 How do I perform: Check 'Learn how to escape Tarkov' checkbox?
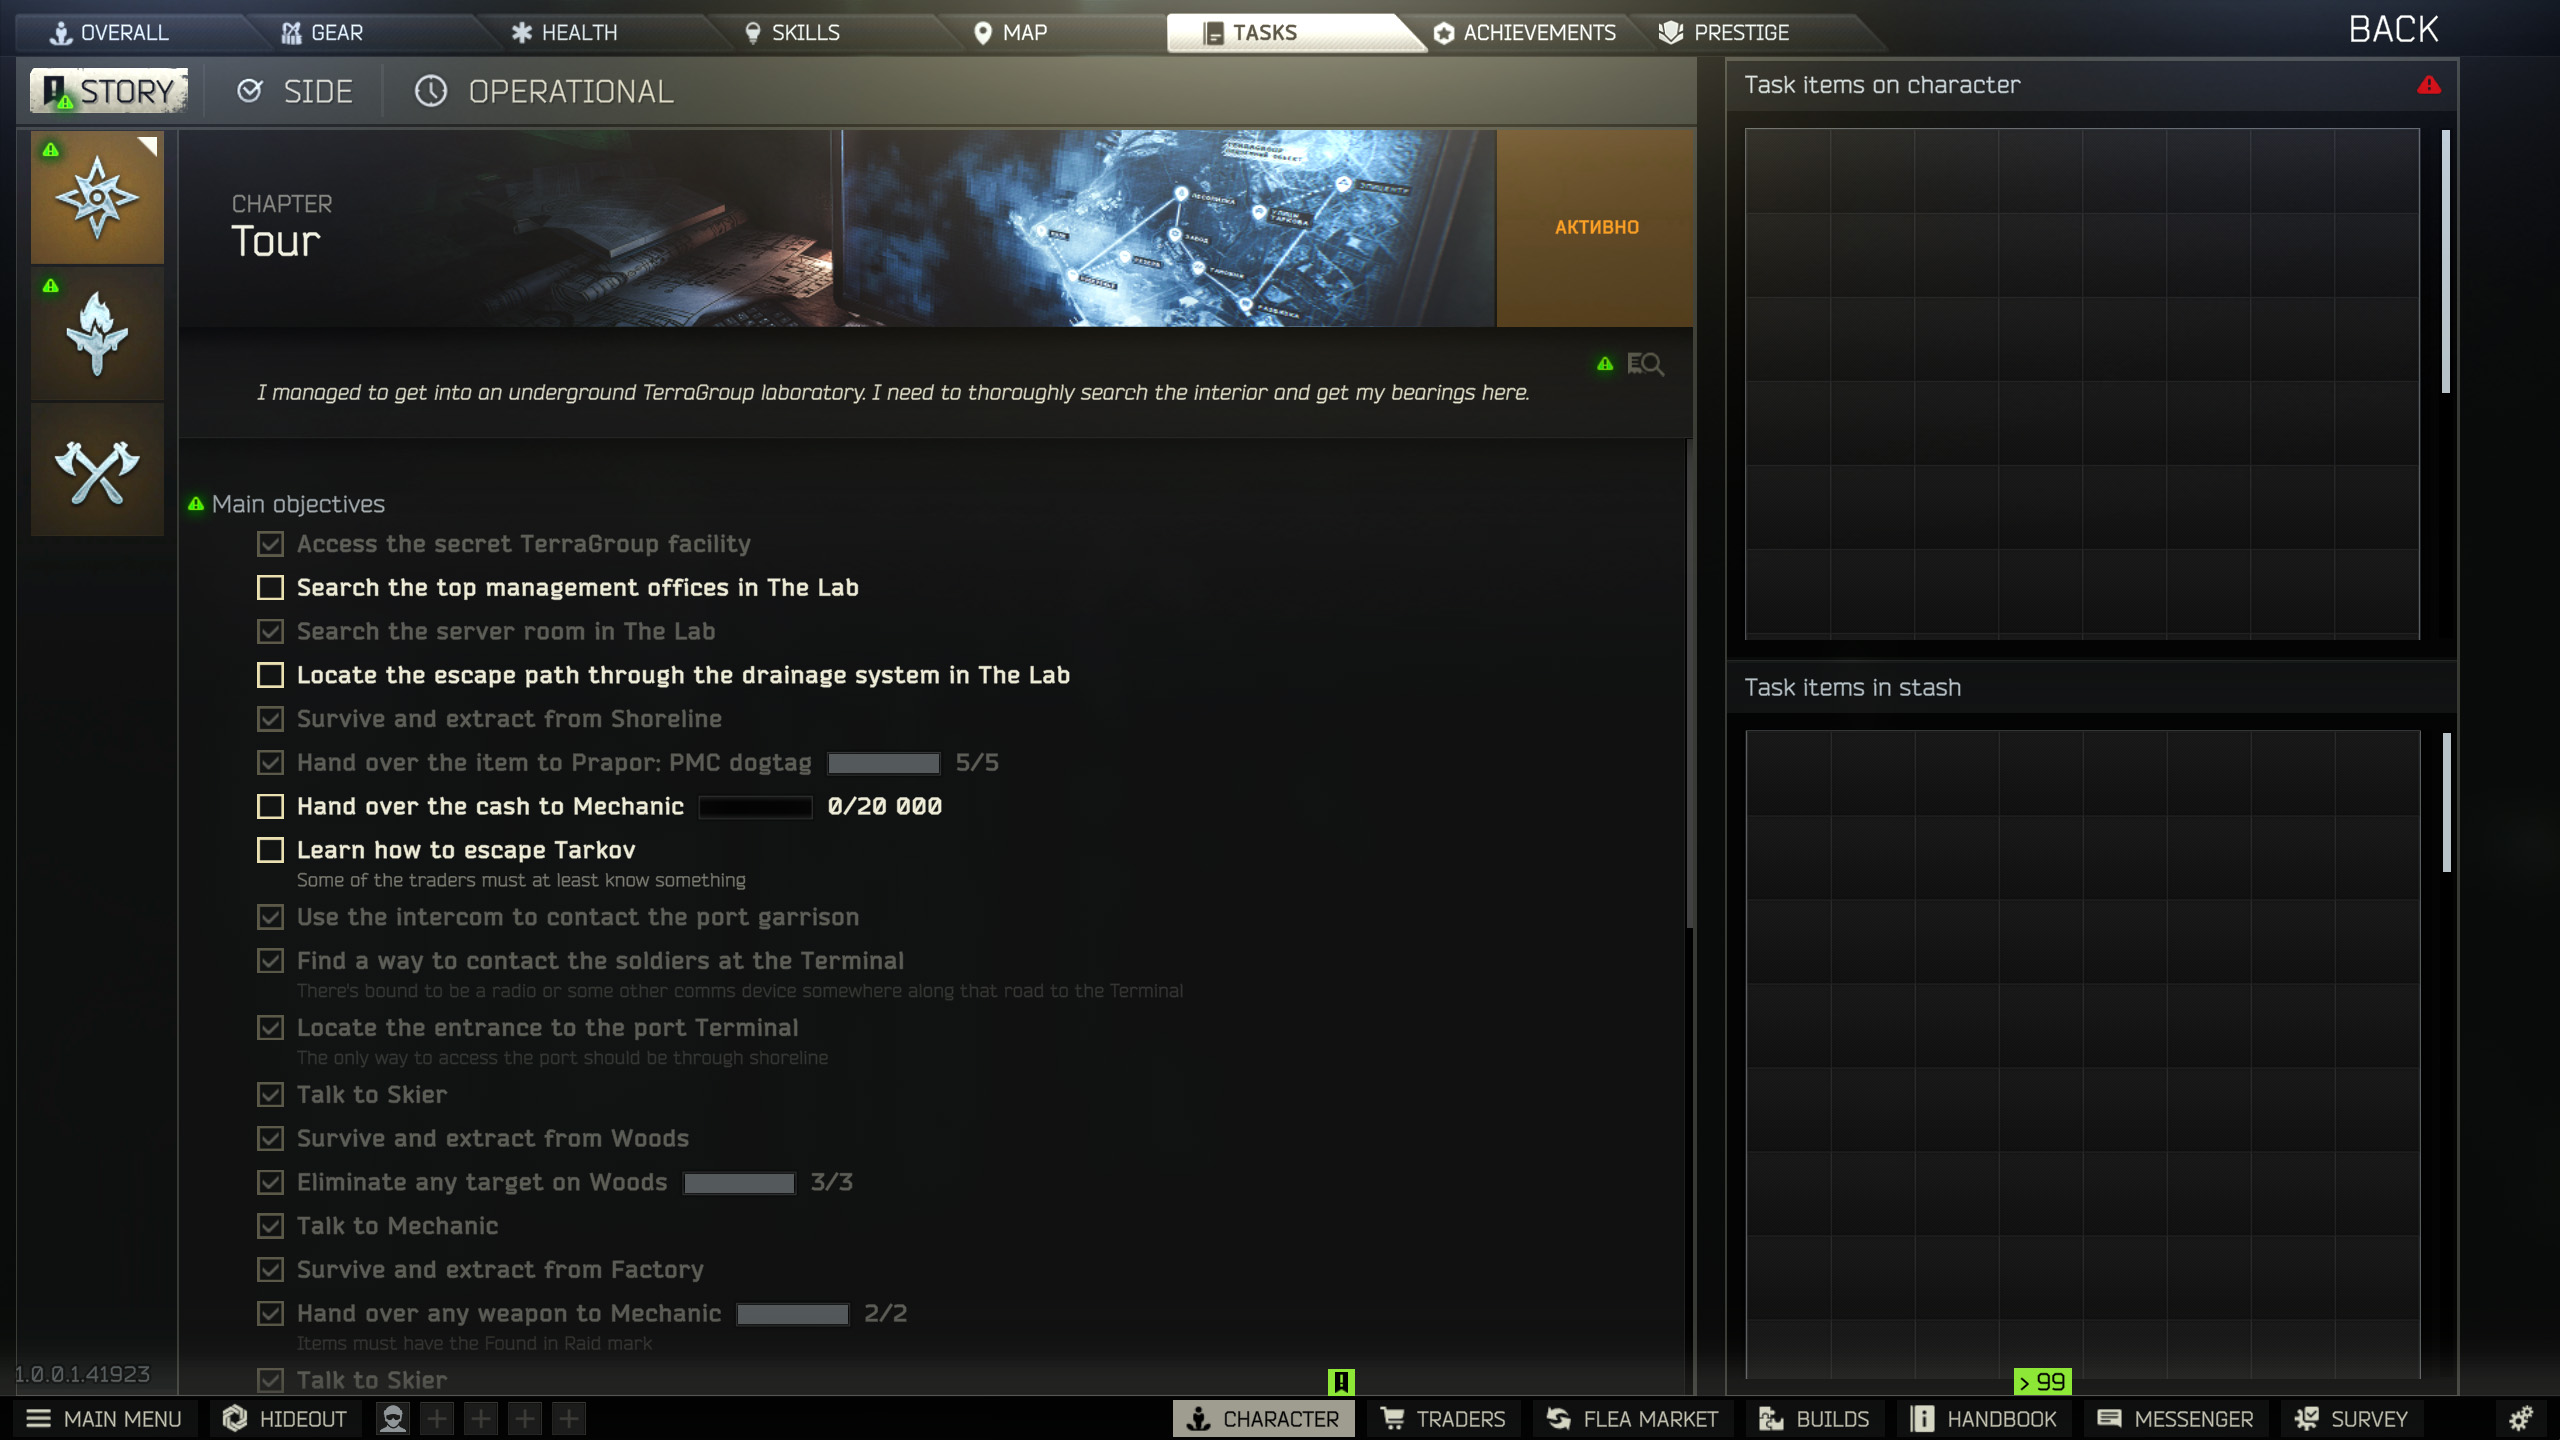pos(270,850)
